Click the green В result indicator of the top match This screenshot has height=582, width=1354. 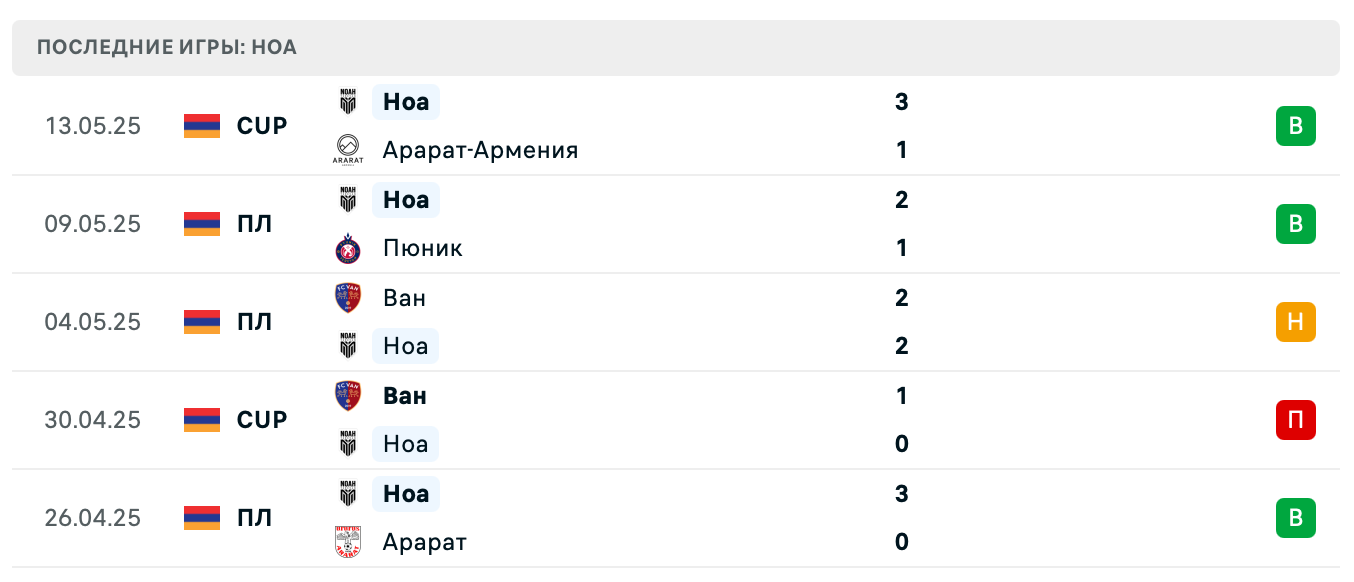(x=1296, y=126)
